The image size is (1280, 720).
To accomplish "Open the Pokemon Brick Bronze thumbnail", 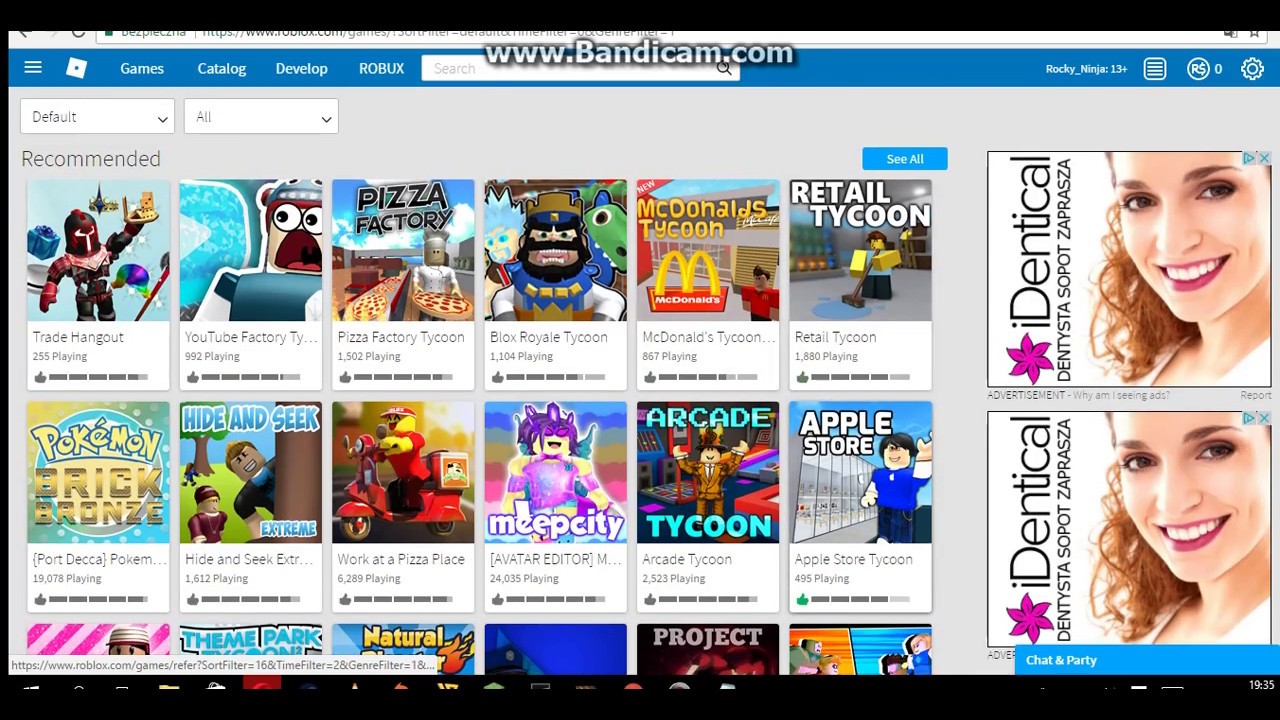I will pyautogui.click(x=98, y=472).
